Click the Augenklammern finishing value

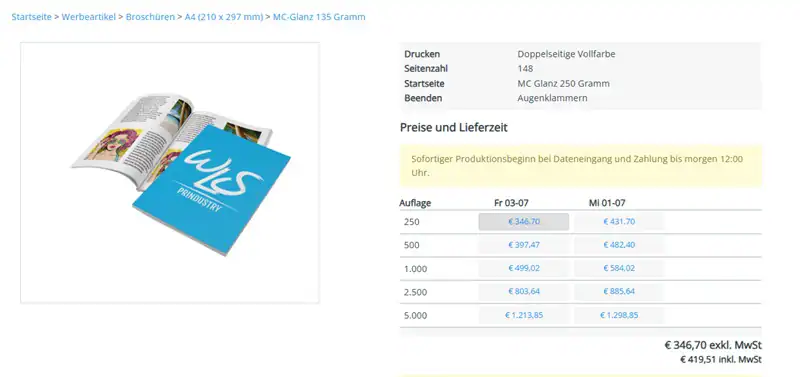(x=552, y=98)
